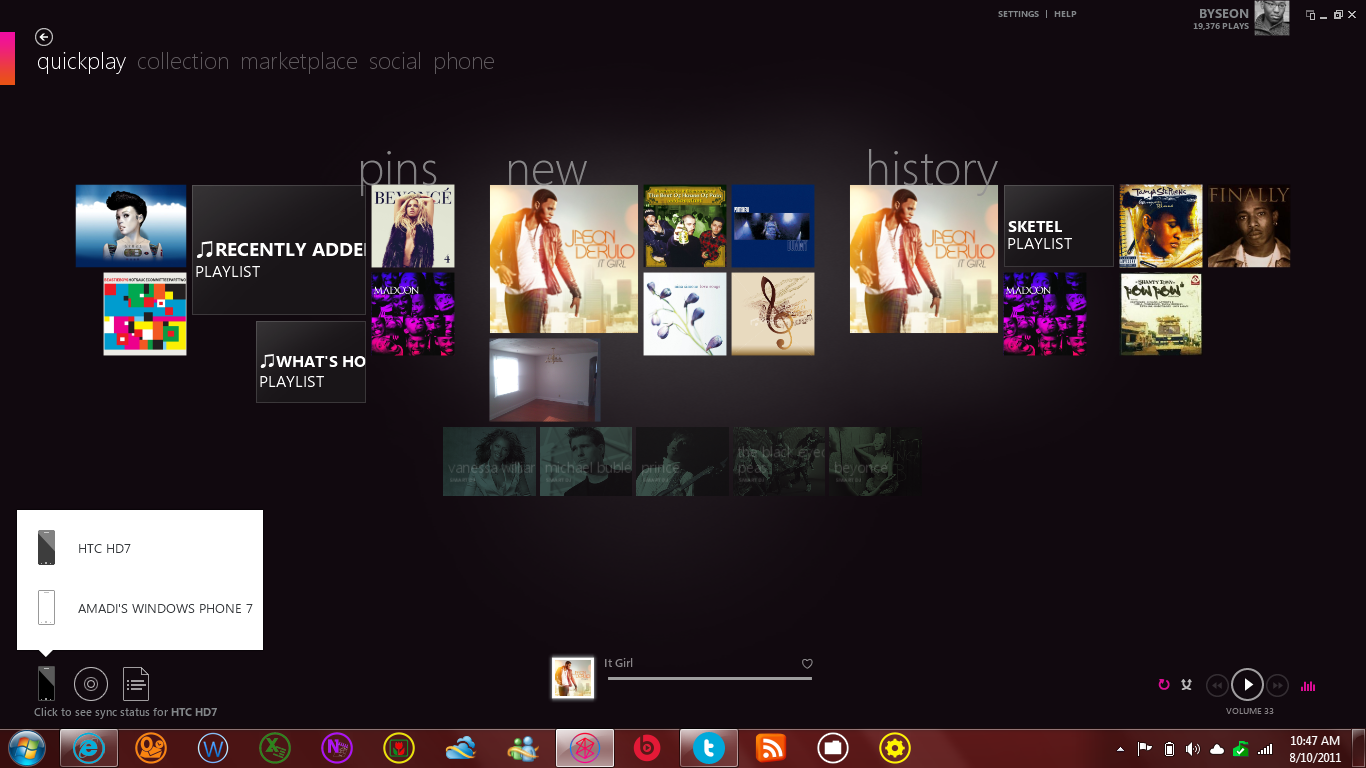
Task: Open the yellow gear taskbar icon
Action: point(895,748)
